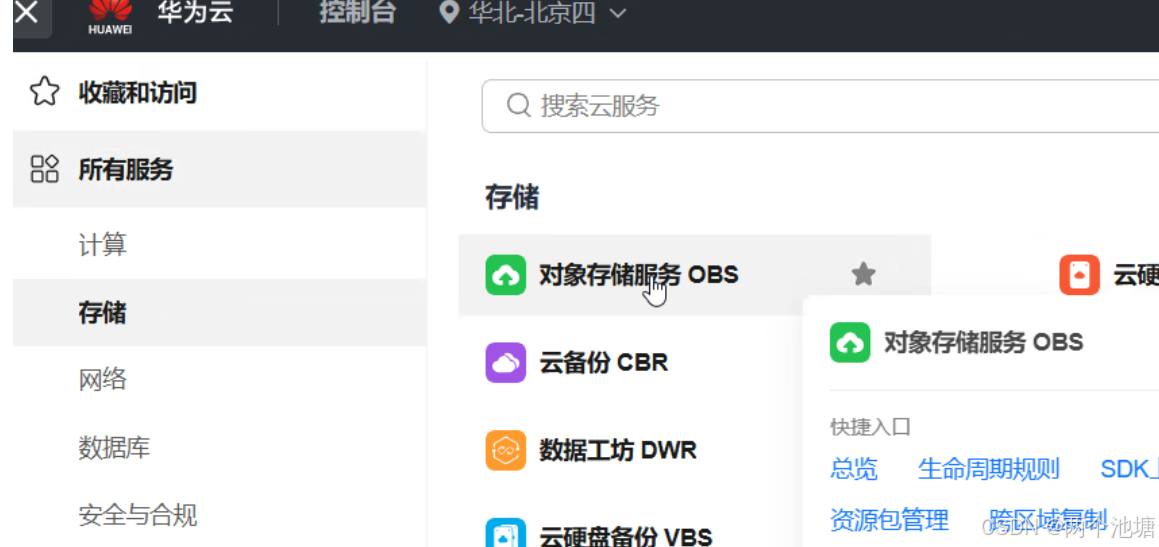Go to 控制台 console
The width and height of the screenshot is (1159, 547).
(358, 13)
